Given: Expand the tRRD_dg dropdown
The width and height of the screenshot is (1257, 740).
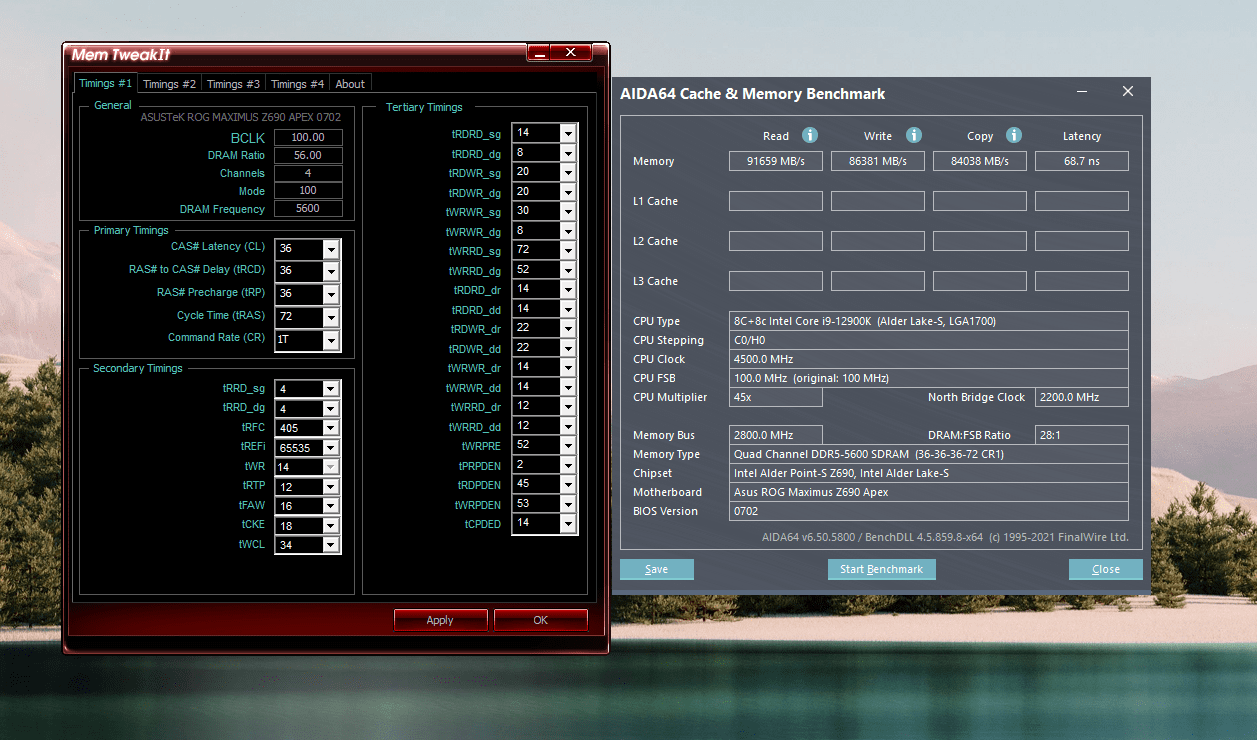Looking at the screenshot, I should (331, 409).
